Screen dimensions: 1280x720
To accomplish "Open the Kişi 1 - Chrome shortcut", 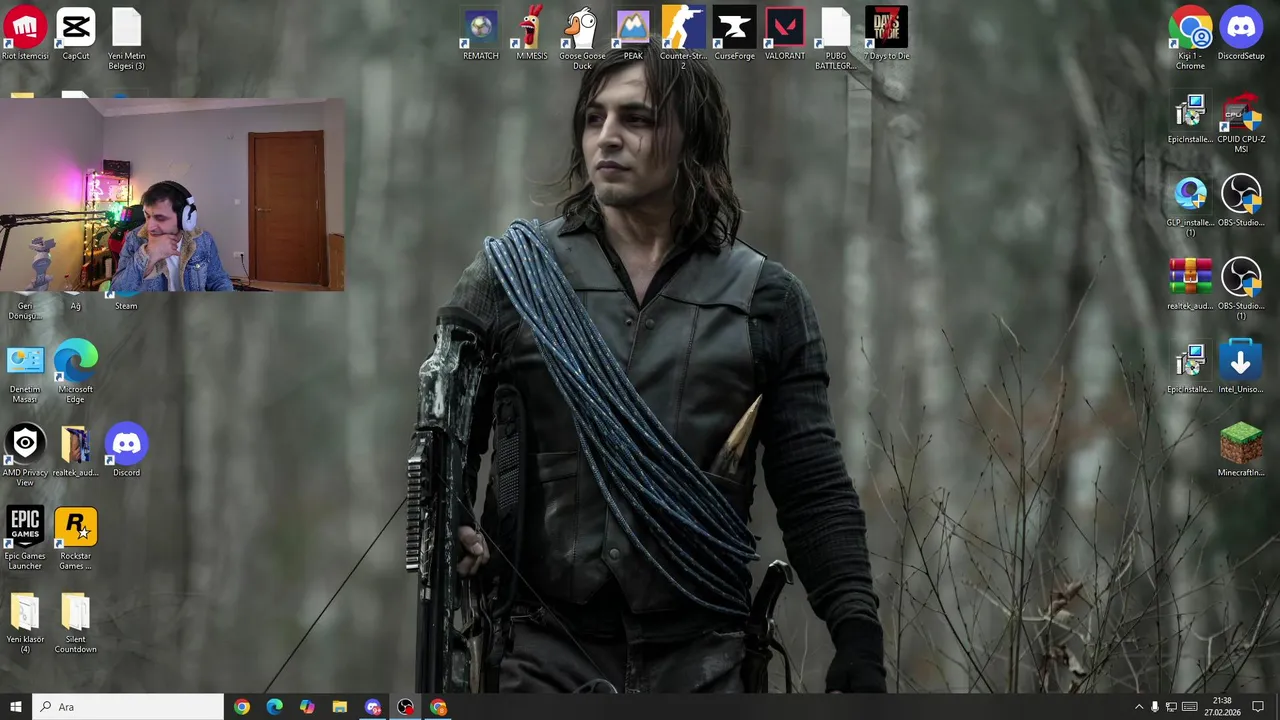I will (x=1190, y=39).
